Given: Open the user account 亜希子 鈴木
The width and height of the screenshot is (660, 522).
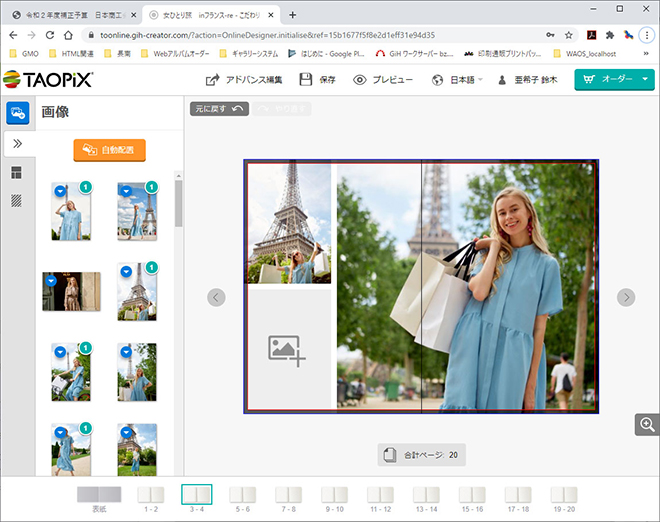Looking at the screenshot, I should 527,80.
